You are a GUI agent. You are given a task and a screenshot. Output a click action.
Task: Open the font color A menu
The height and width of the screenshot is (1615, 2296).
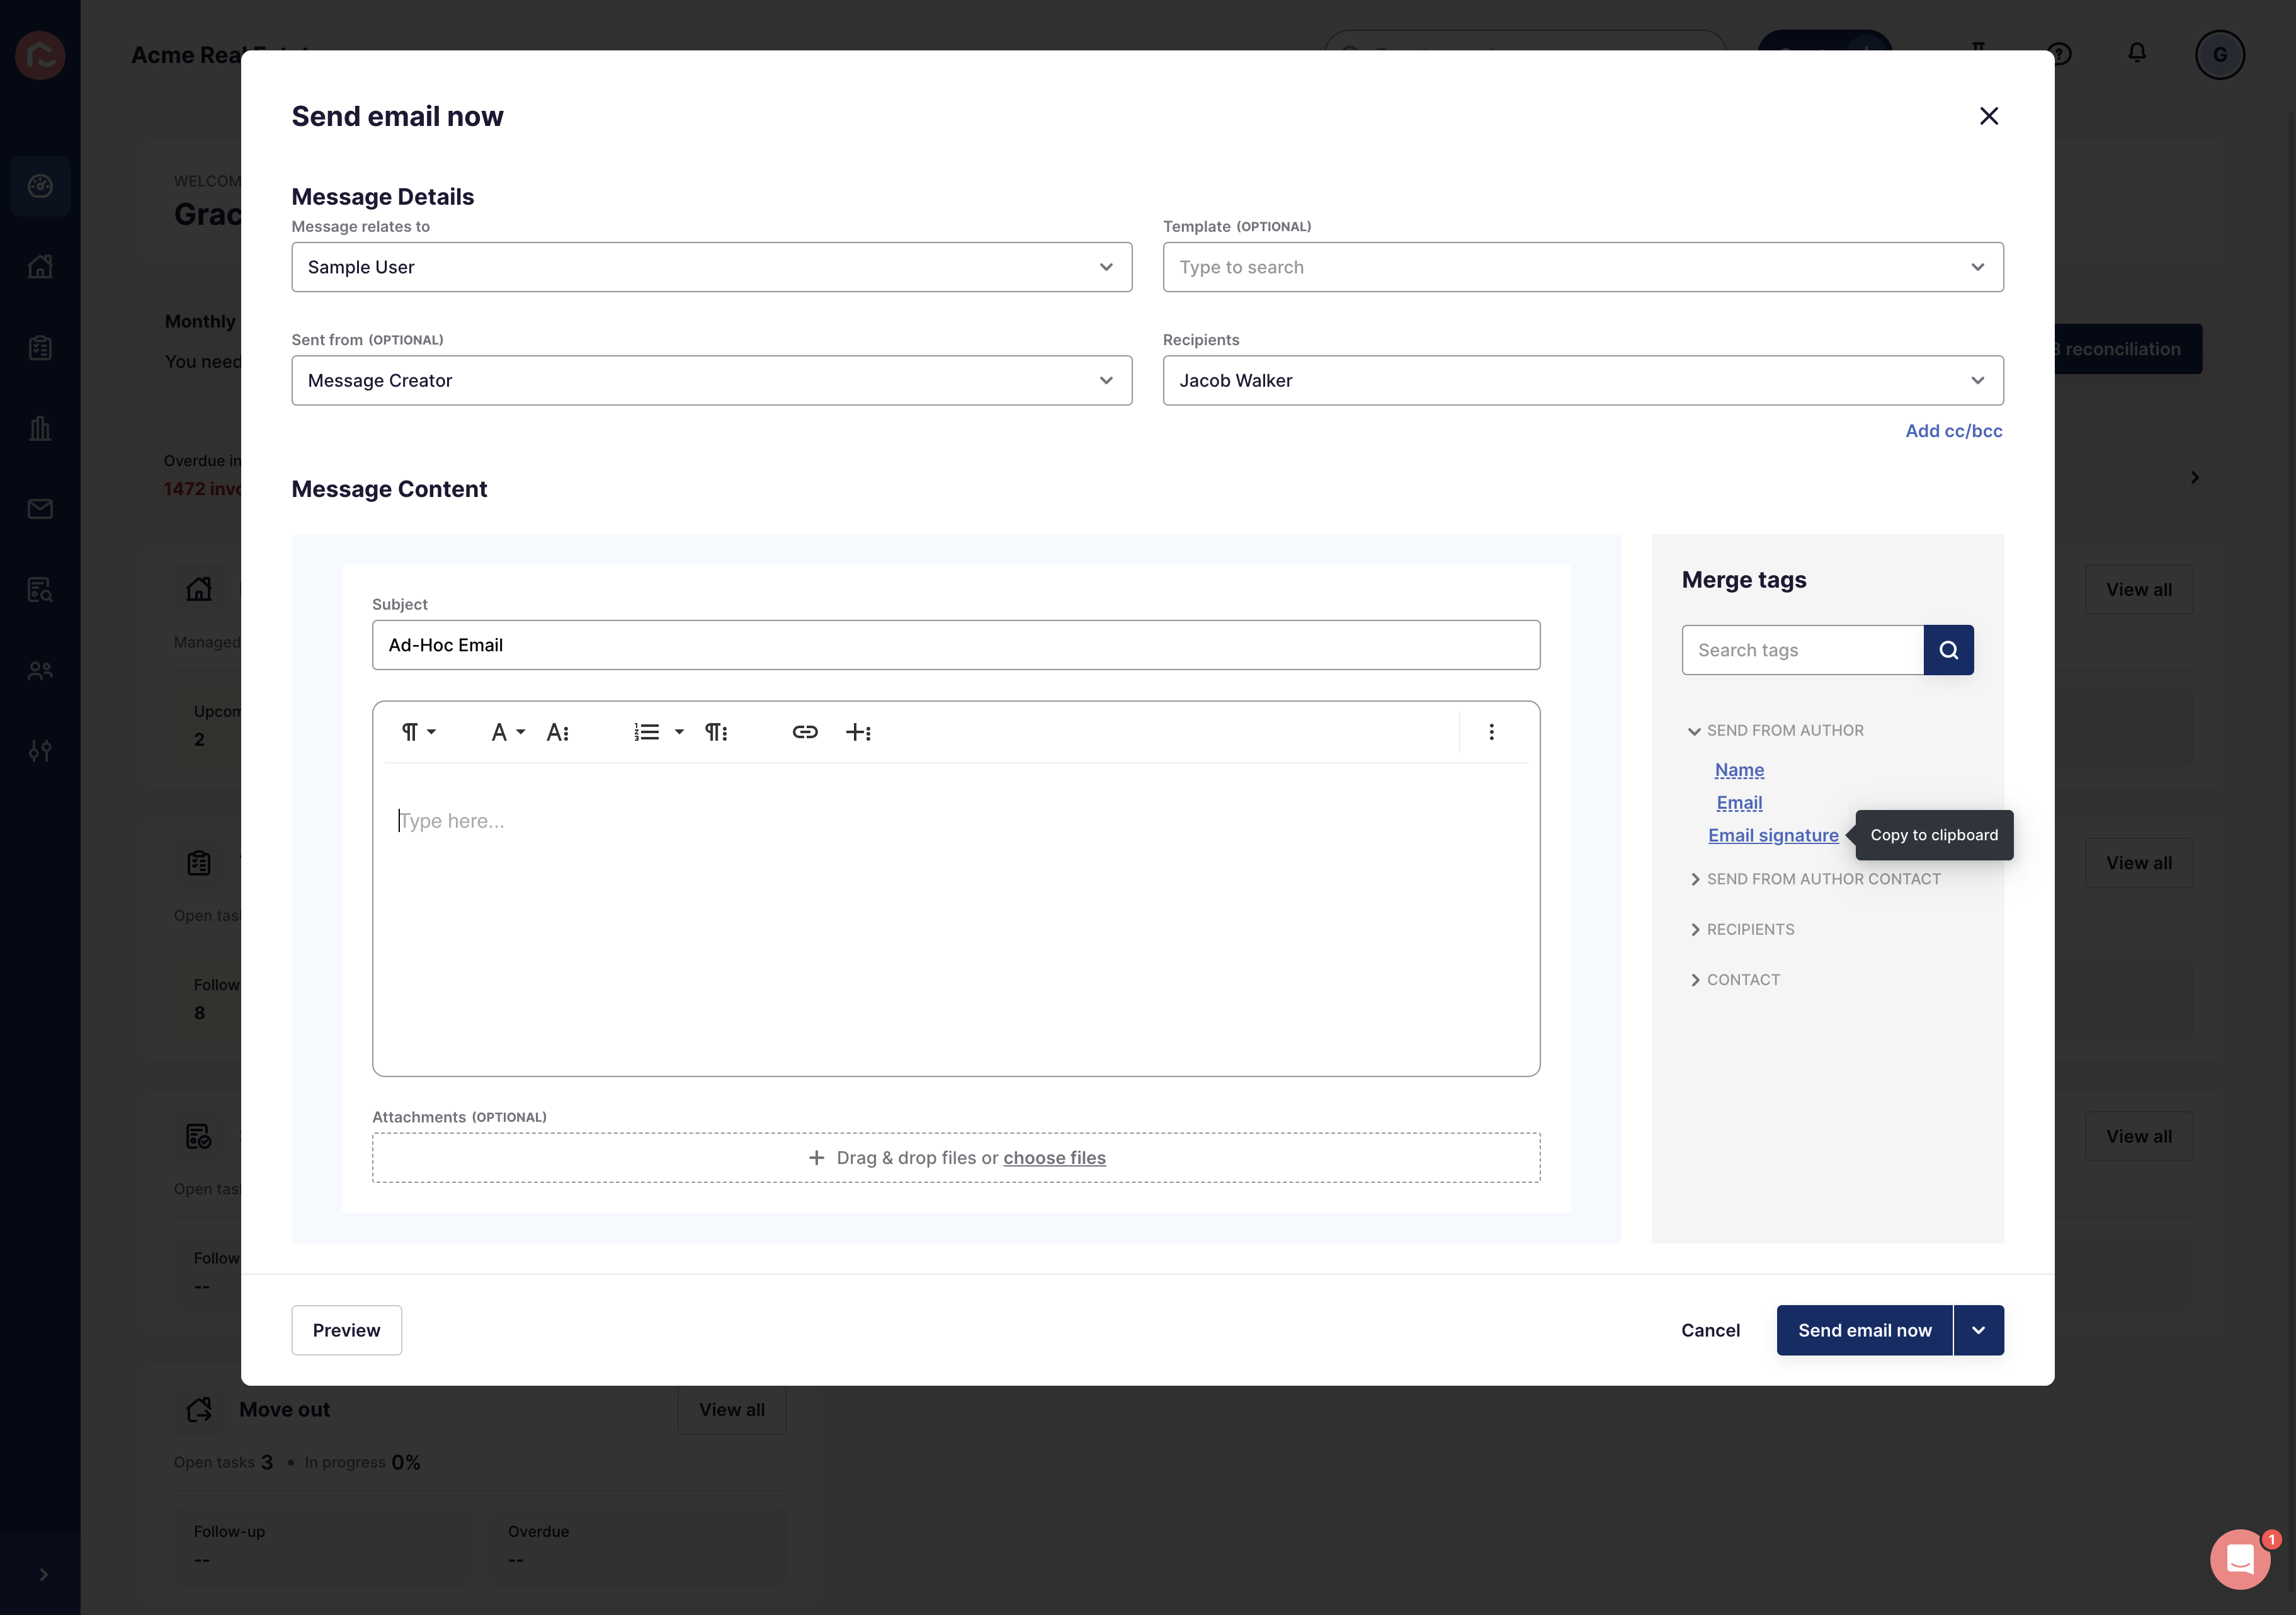(507, 732)
